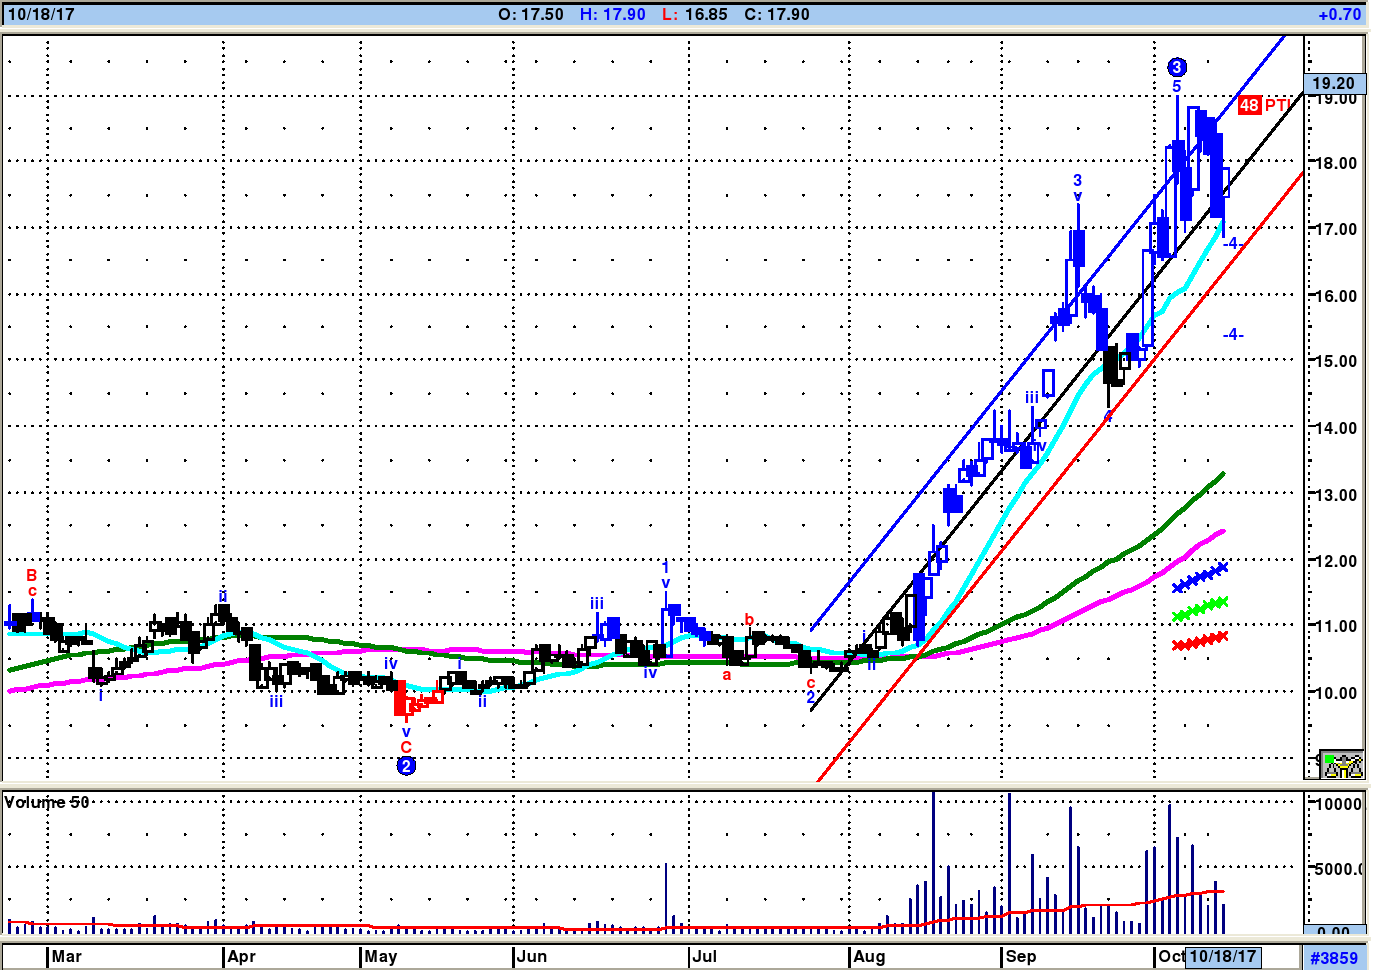
Task: Click the C: 17.90 close value in header
Action: tap(777, 14)
